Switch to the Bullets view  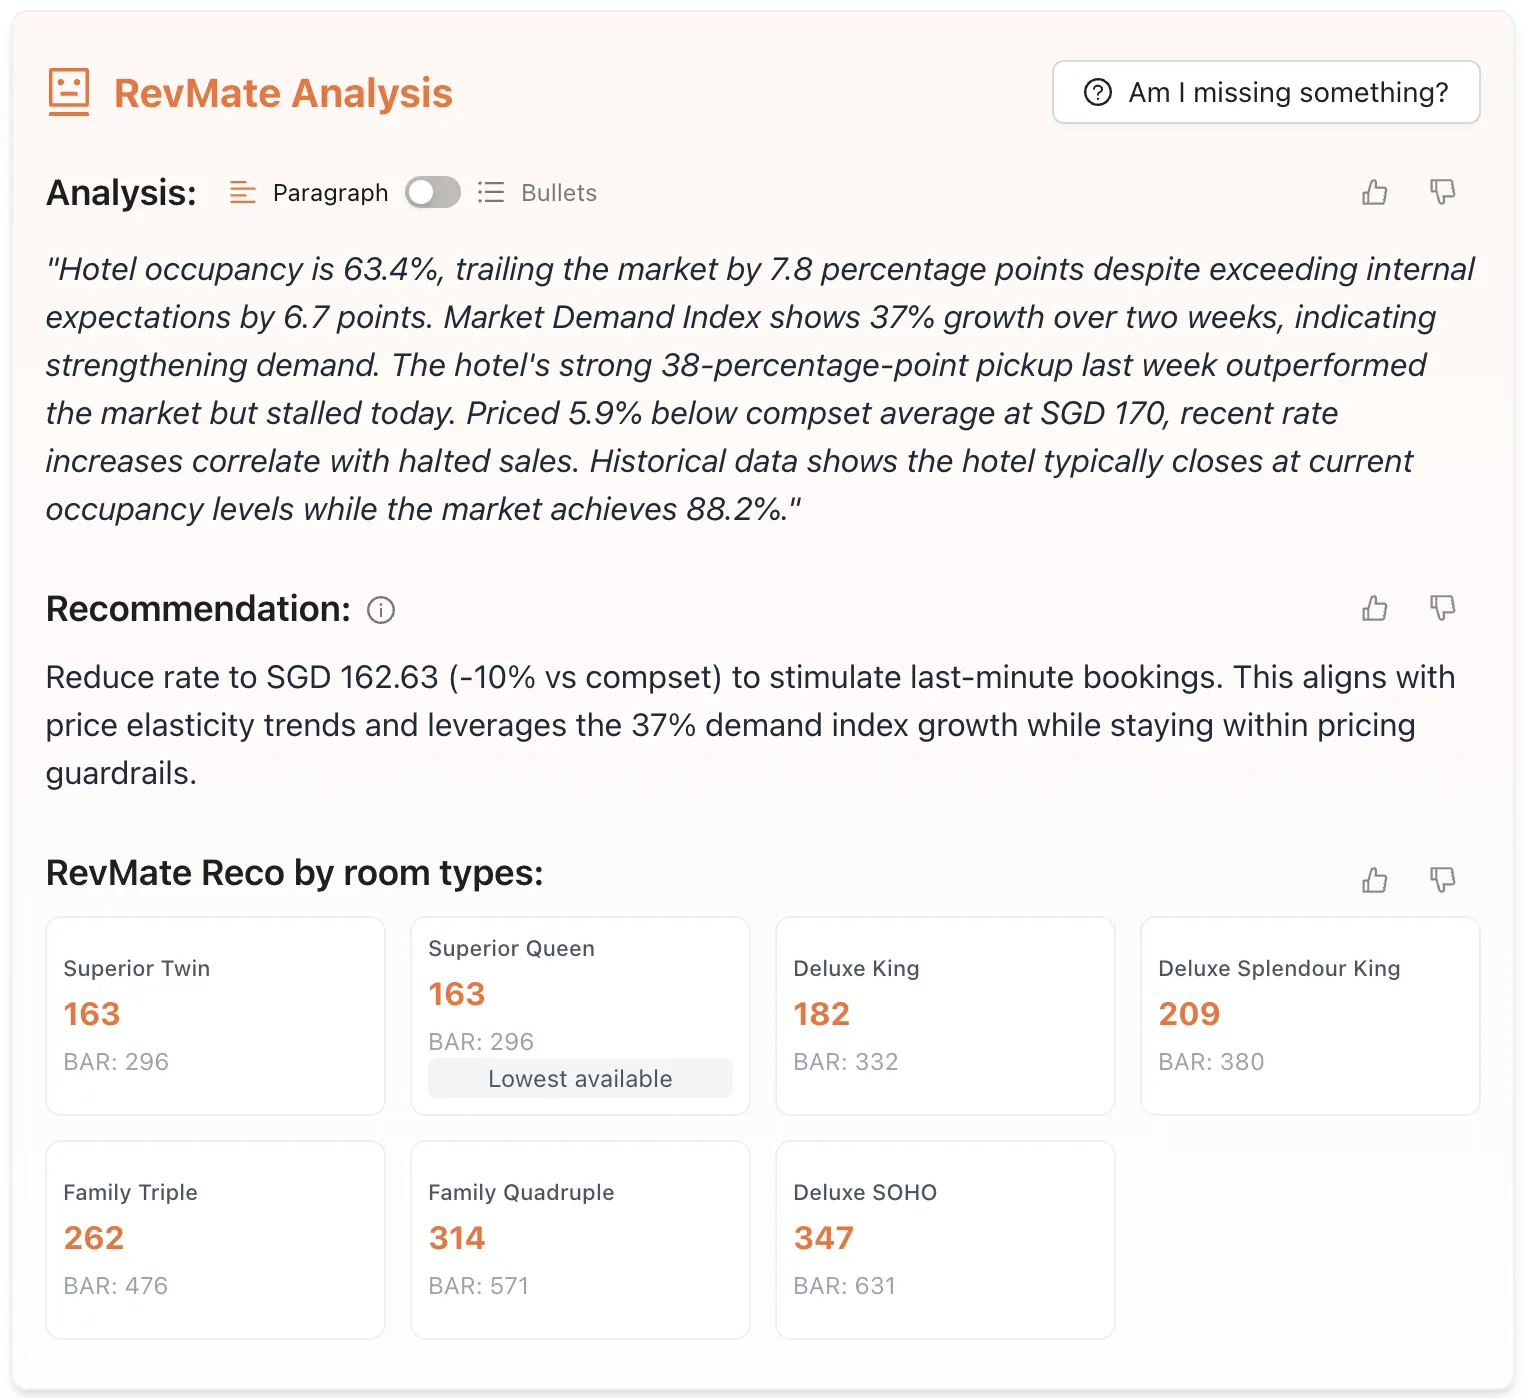558,192
